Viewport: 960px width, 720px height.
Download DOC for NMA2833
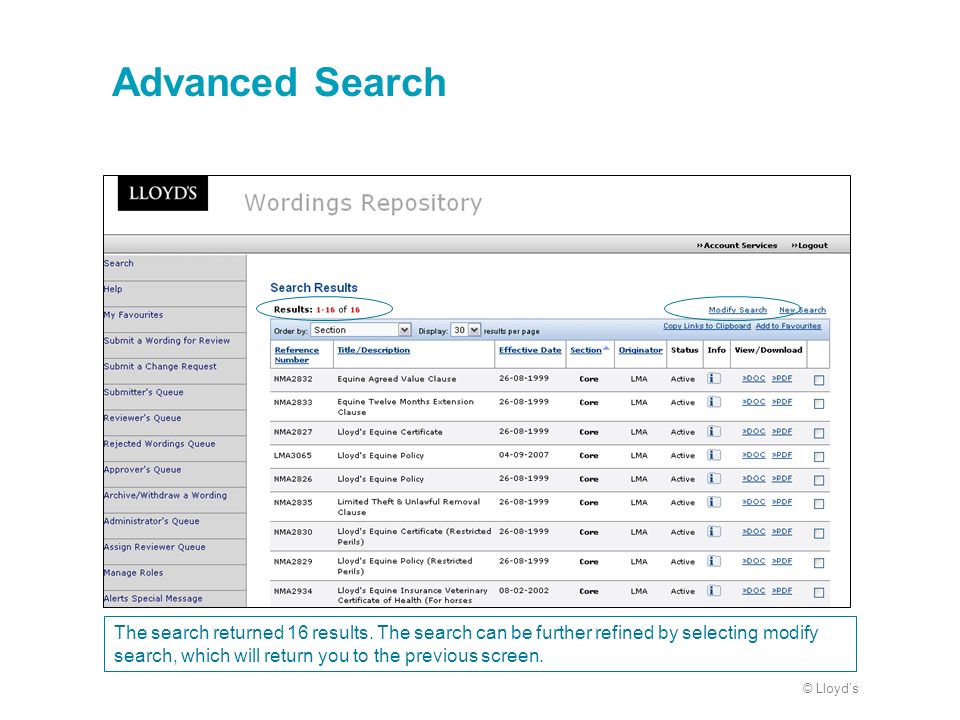tap(754, 402)
